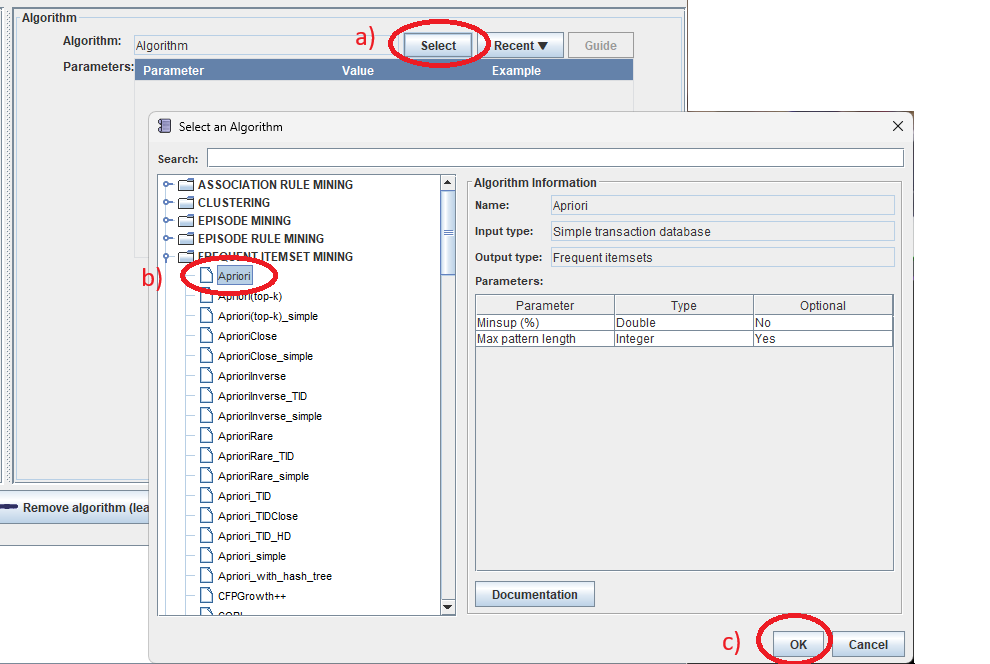This screenshot has height=664, width=990.
Task: Select the Apriori_simple algorithm
Action: pos(251,556)
